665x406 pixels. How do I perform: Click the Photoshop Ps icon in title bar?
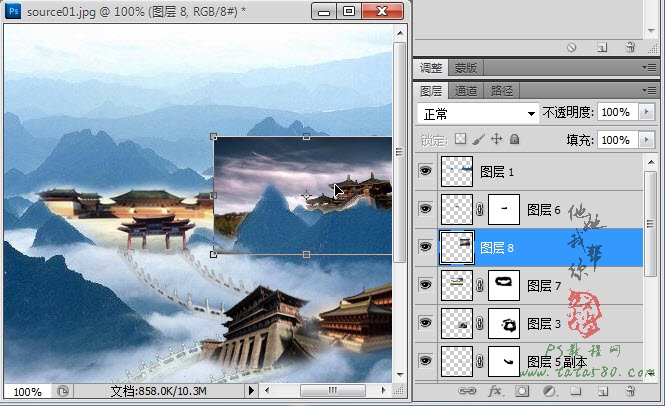coord(13,10)
